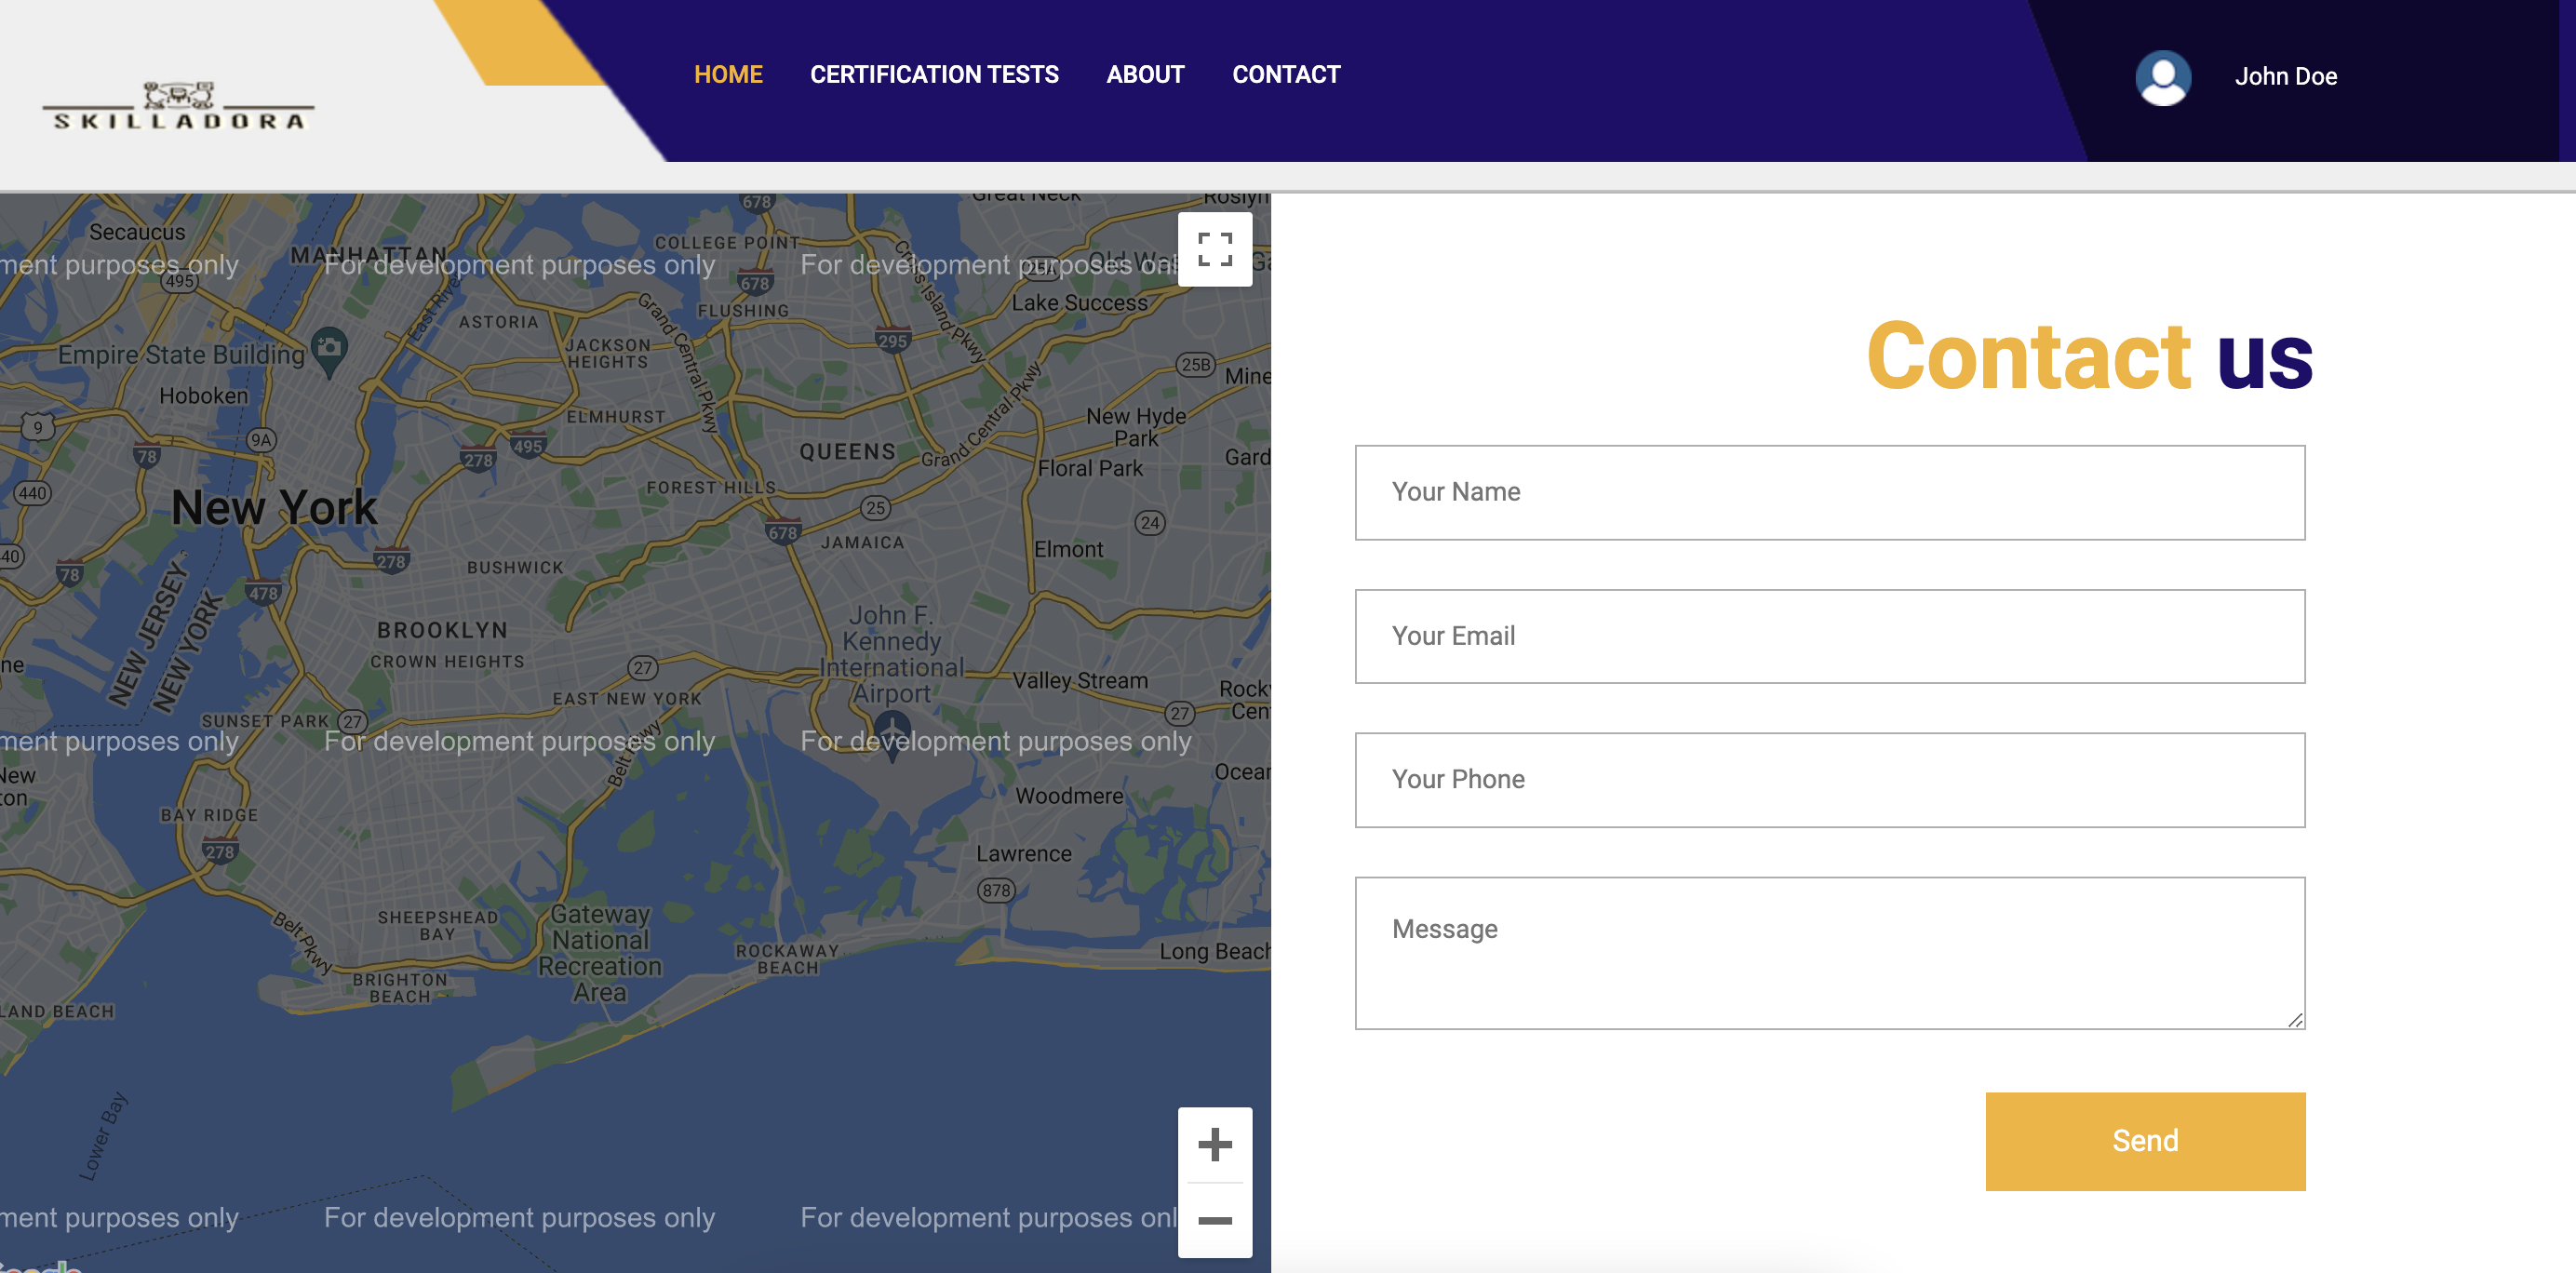Zoom in on the map
Screen dimensions: 2576x1273
(x=1214, y=1144)
